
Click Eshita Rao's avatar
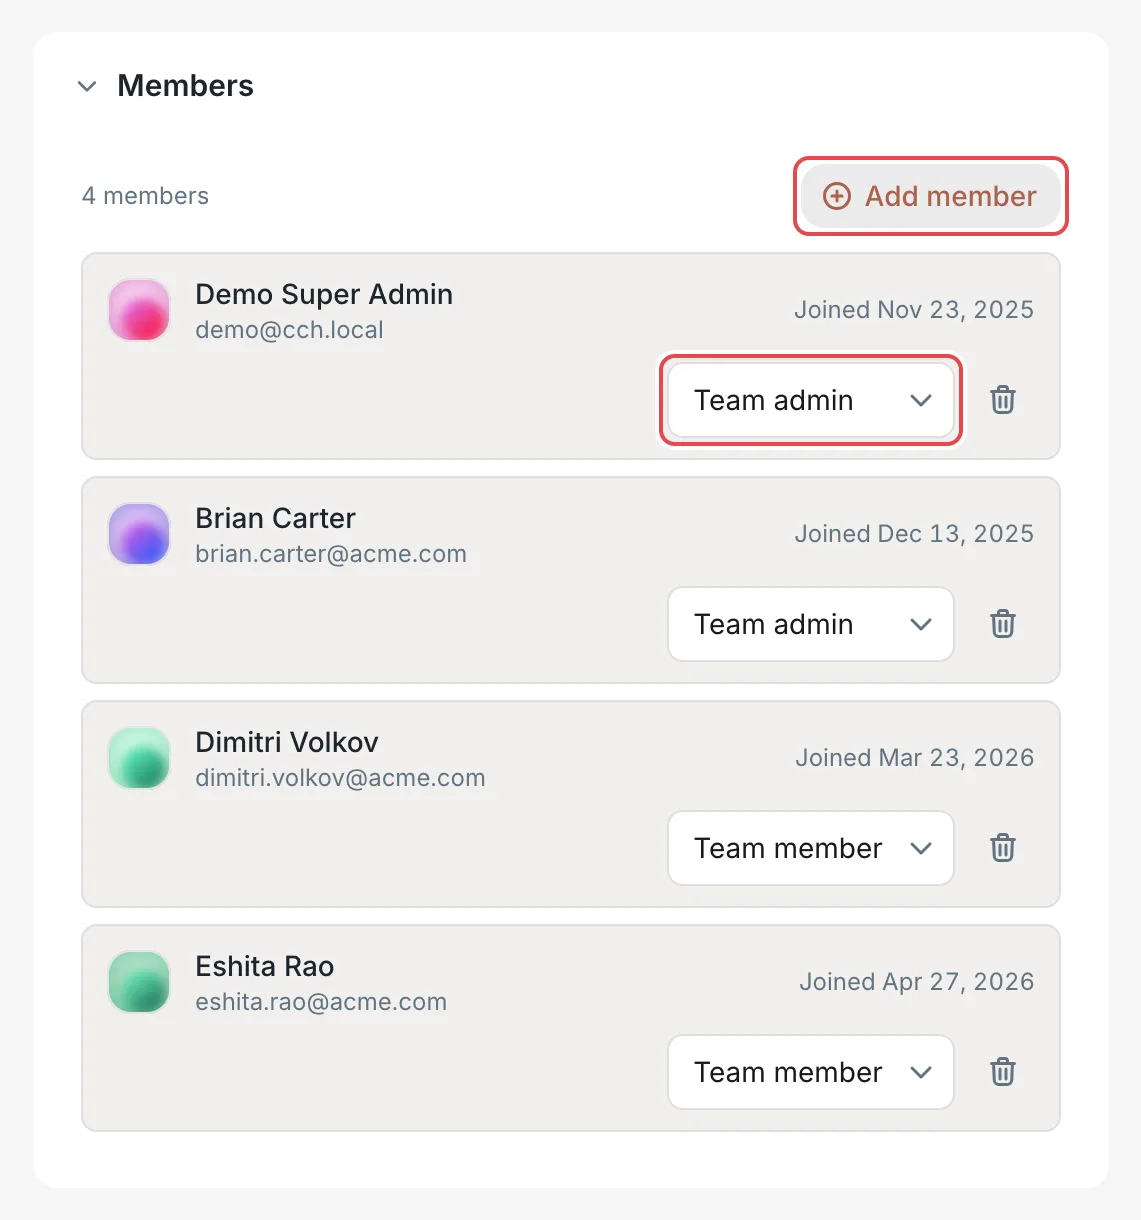(x=139, y=982)
